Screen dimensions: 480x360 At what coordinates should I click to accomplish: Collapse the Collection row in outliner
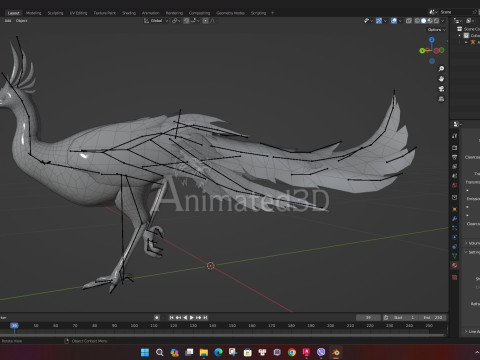(x=459, y=36)
